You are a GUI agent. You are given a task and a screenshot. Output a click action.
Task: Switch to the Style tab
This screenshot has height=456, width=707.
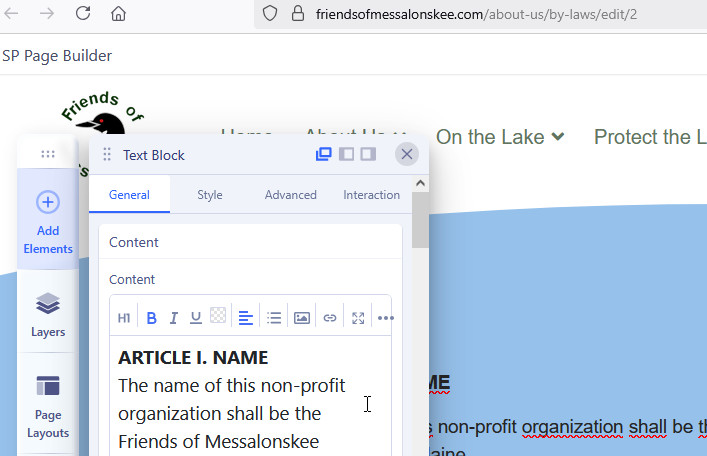point(210,195)
